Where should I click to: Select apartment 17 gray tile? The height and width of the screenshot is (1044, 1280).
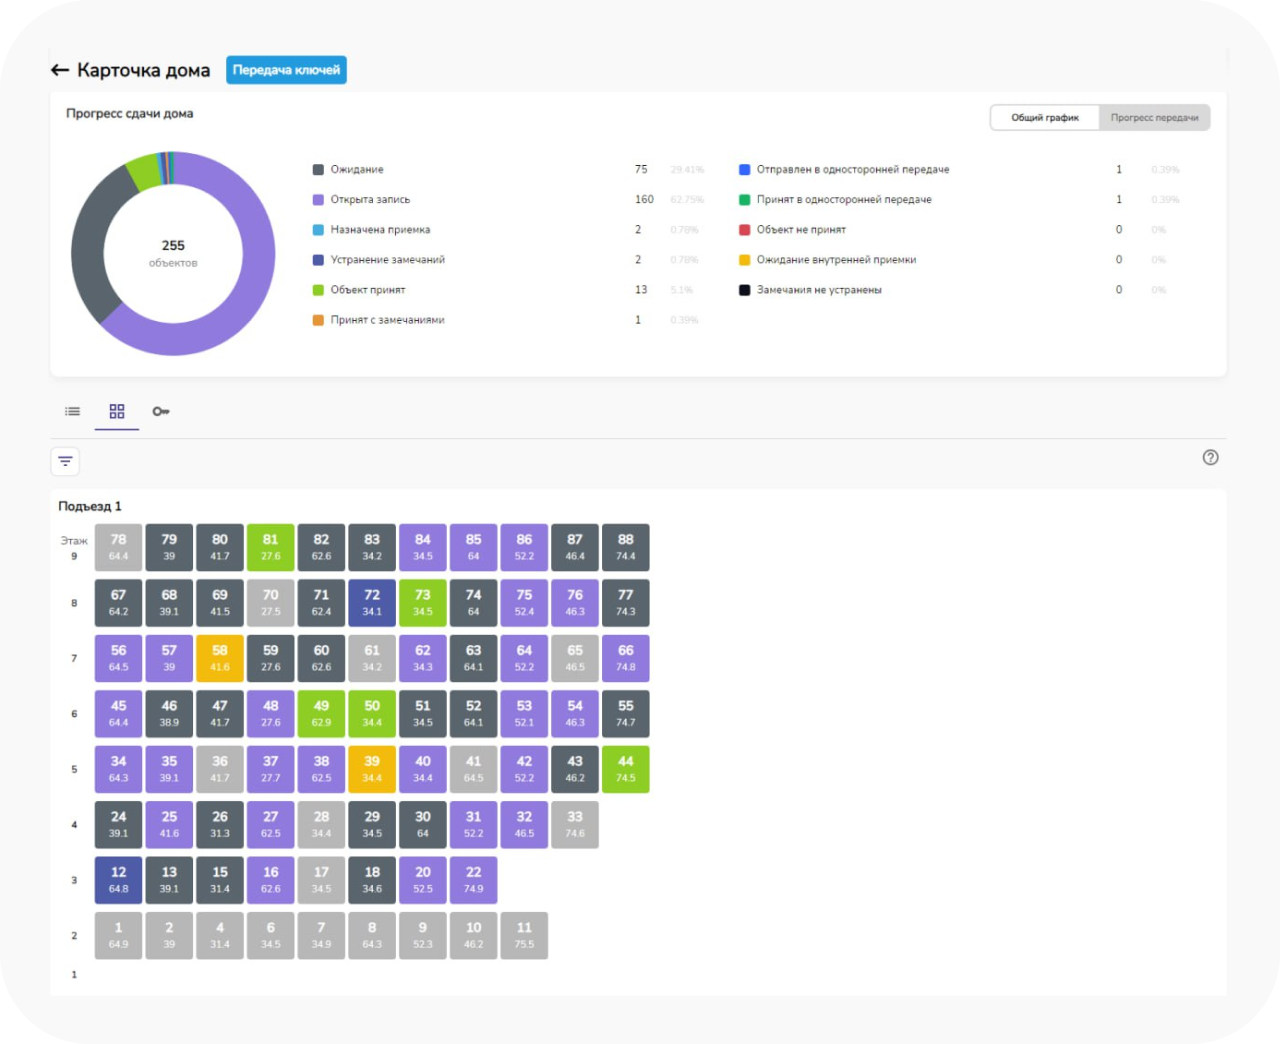coord(321,880)
